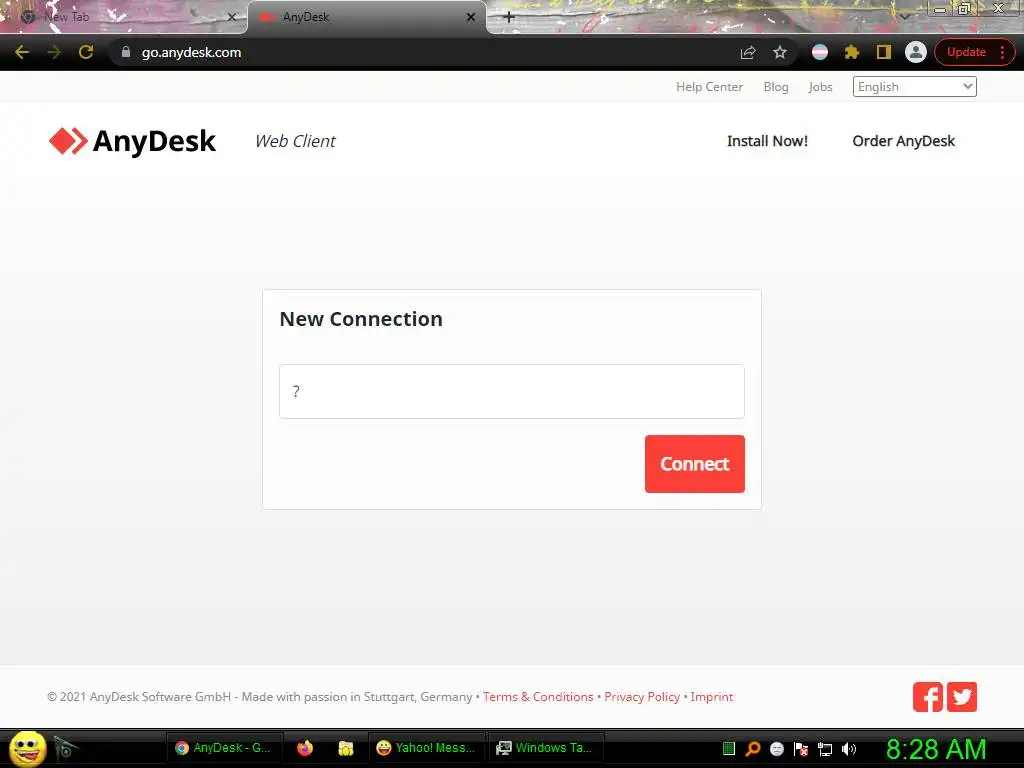Open the side panel icon in Chrome toolbar

[884, 52]
